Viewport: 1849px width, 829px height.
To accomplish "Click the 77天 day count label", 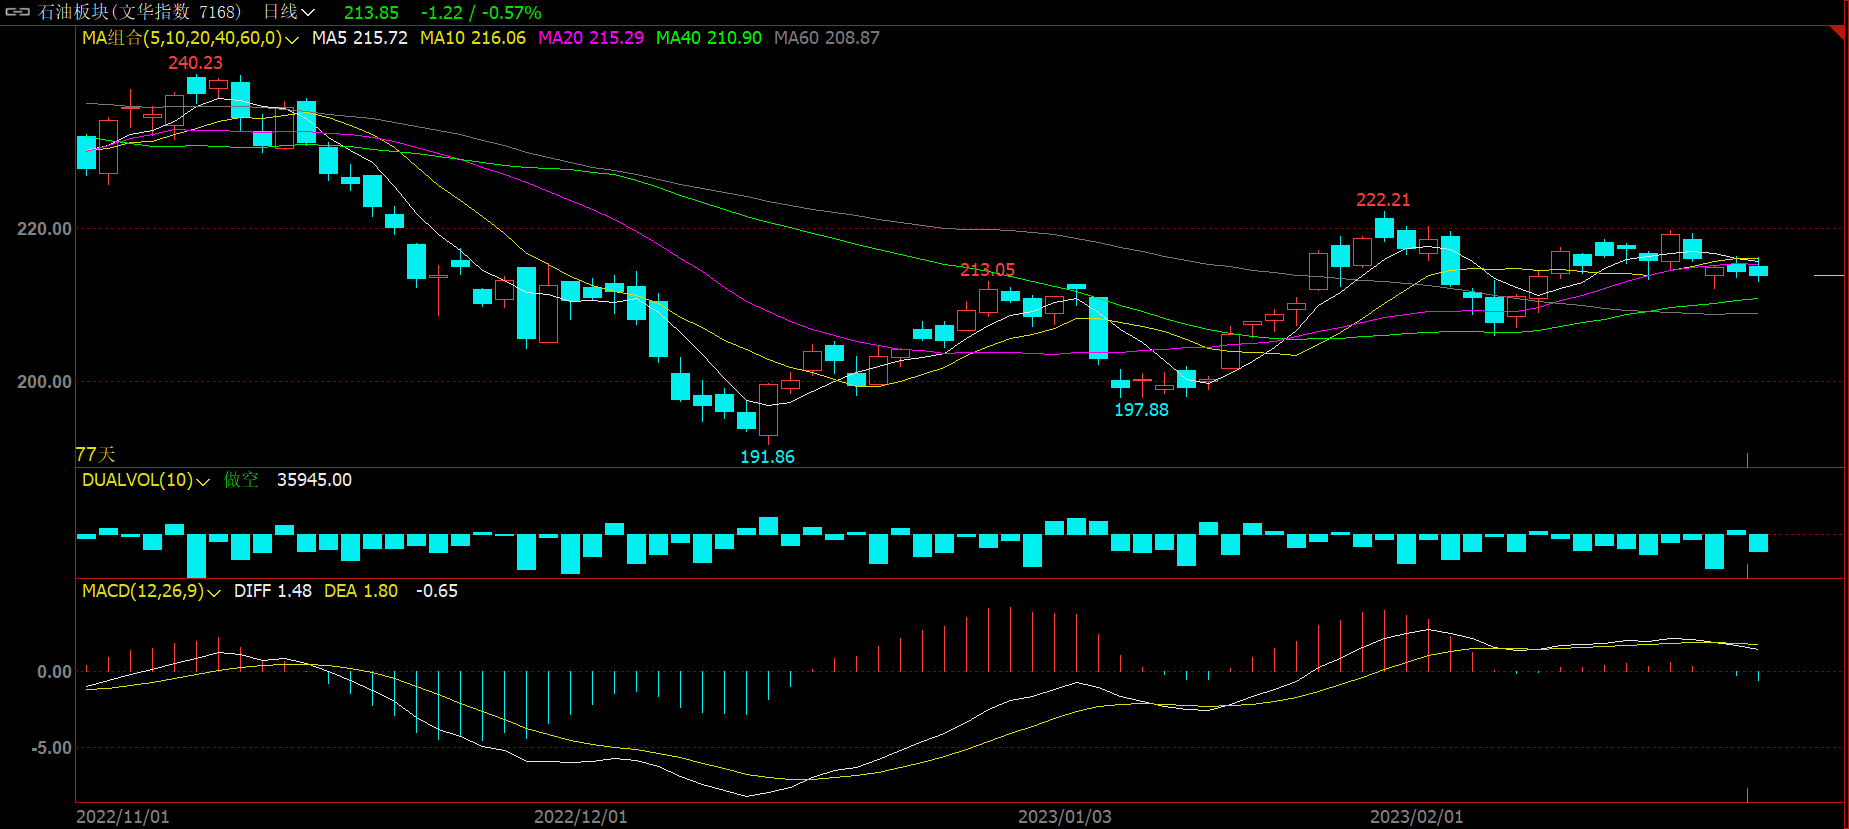I will pos(96,454).
